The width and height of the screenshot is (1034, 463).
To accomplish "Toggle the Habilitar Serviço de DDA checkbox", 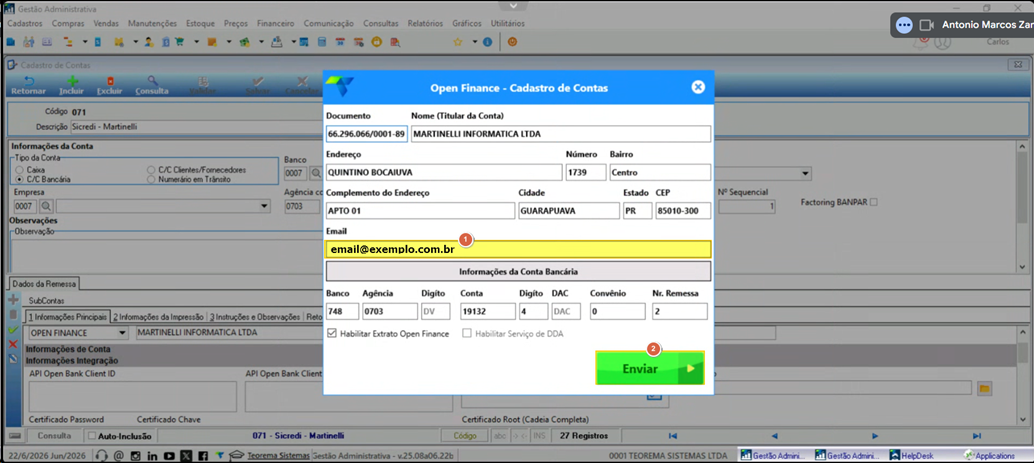I will coord(467,334).
